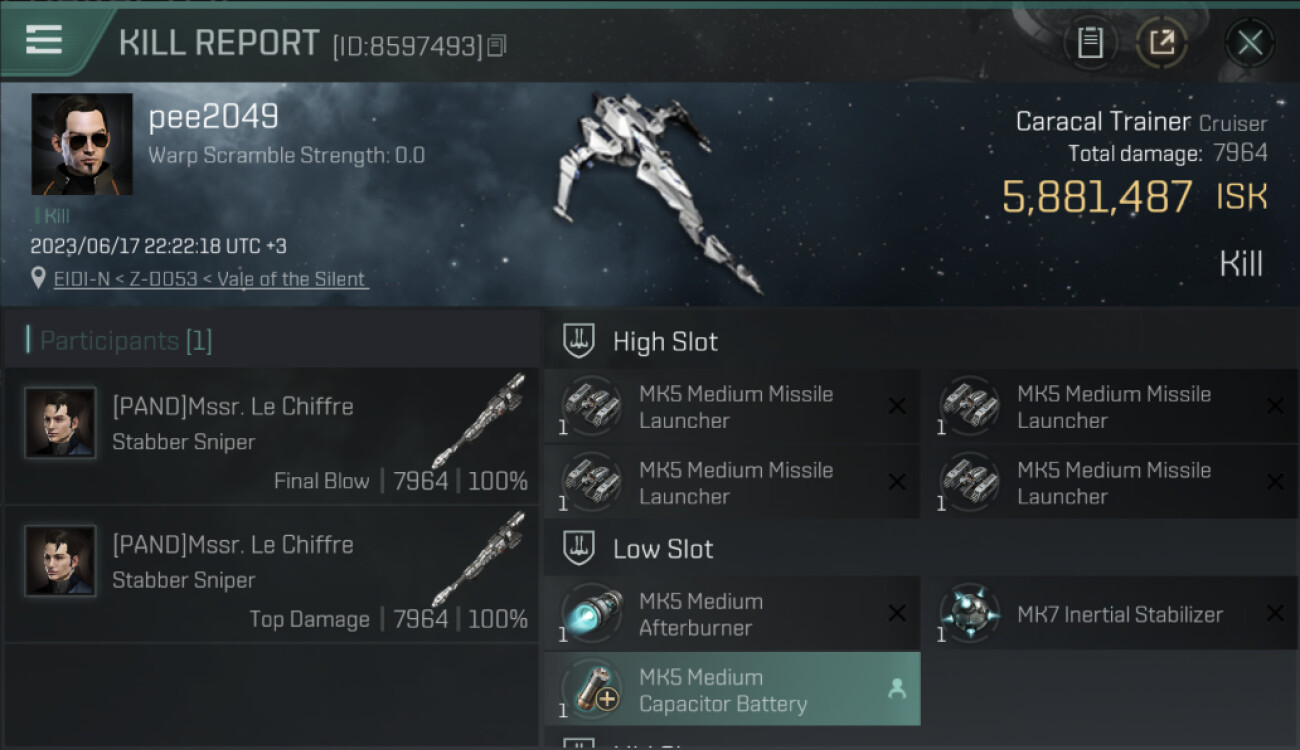Viewport: 1300px width, 750px height.
Task: Click the High Slot section icon
Action: tap(580, 341)
